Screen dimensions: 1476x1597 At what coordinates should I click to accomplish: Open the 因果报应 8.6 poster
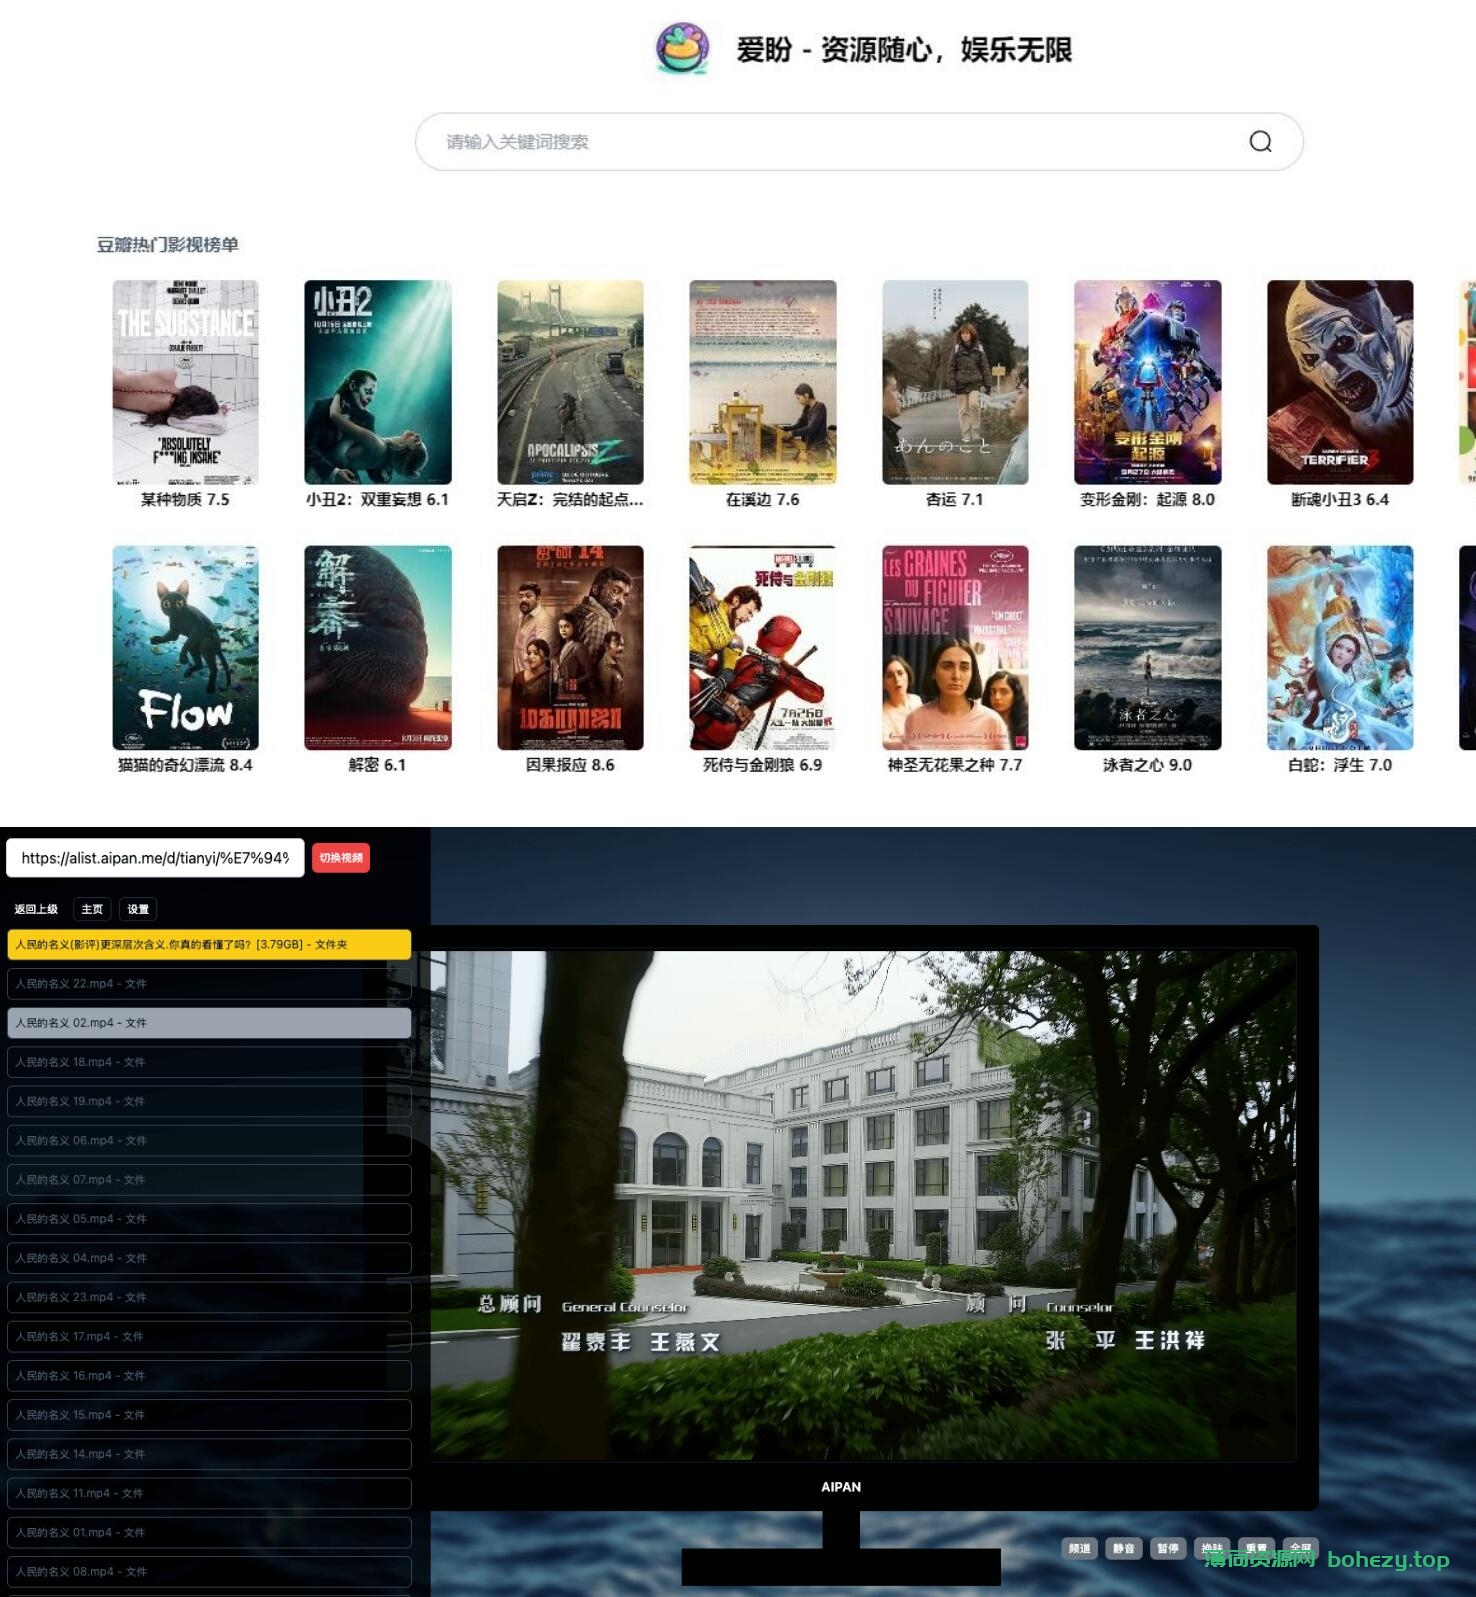[x=570, y=647]
